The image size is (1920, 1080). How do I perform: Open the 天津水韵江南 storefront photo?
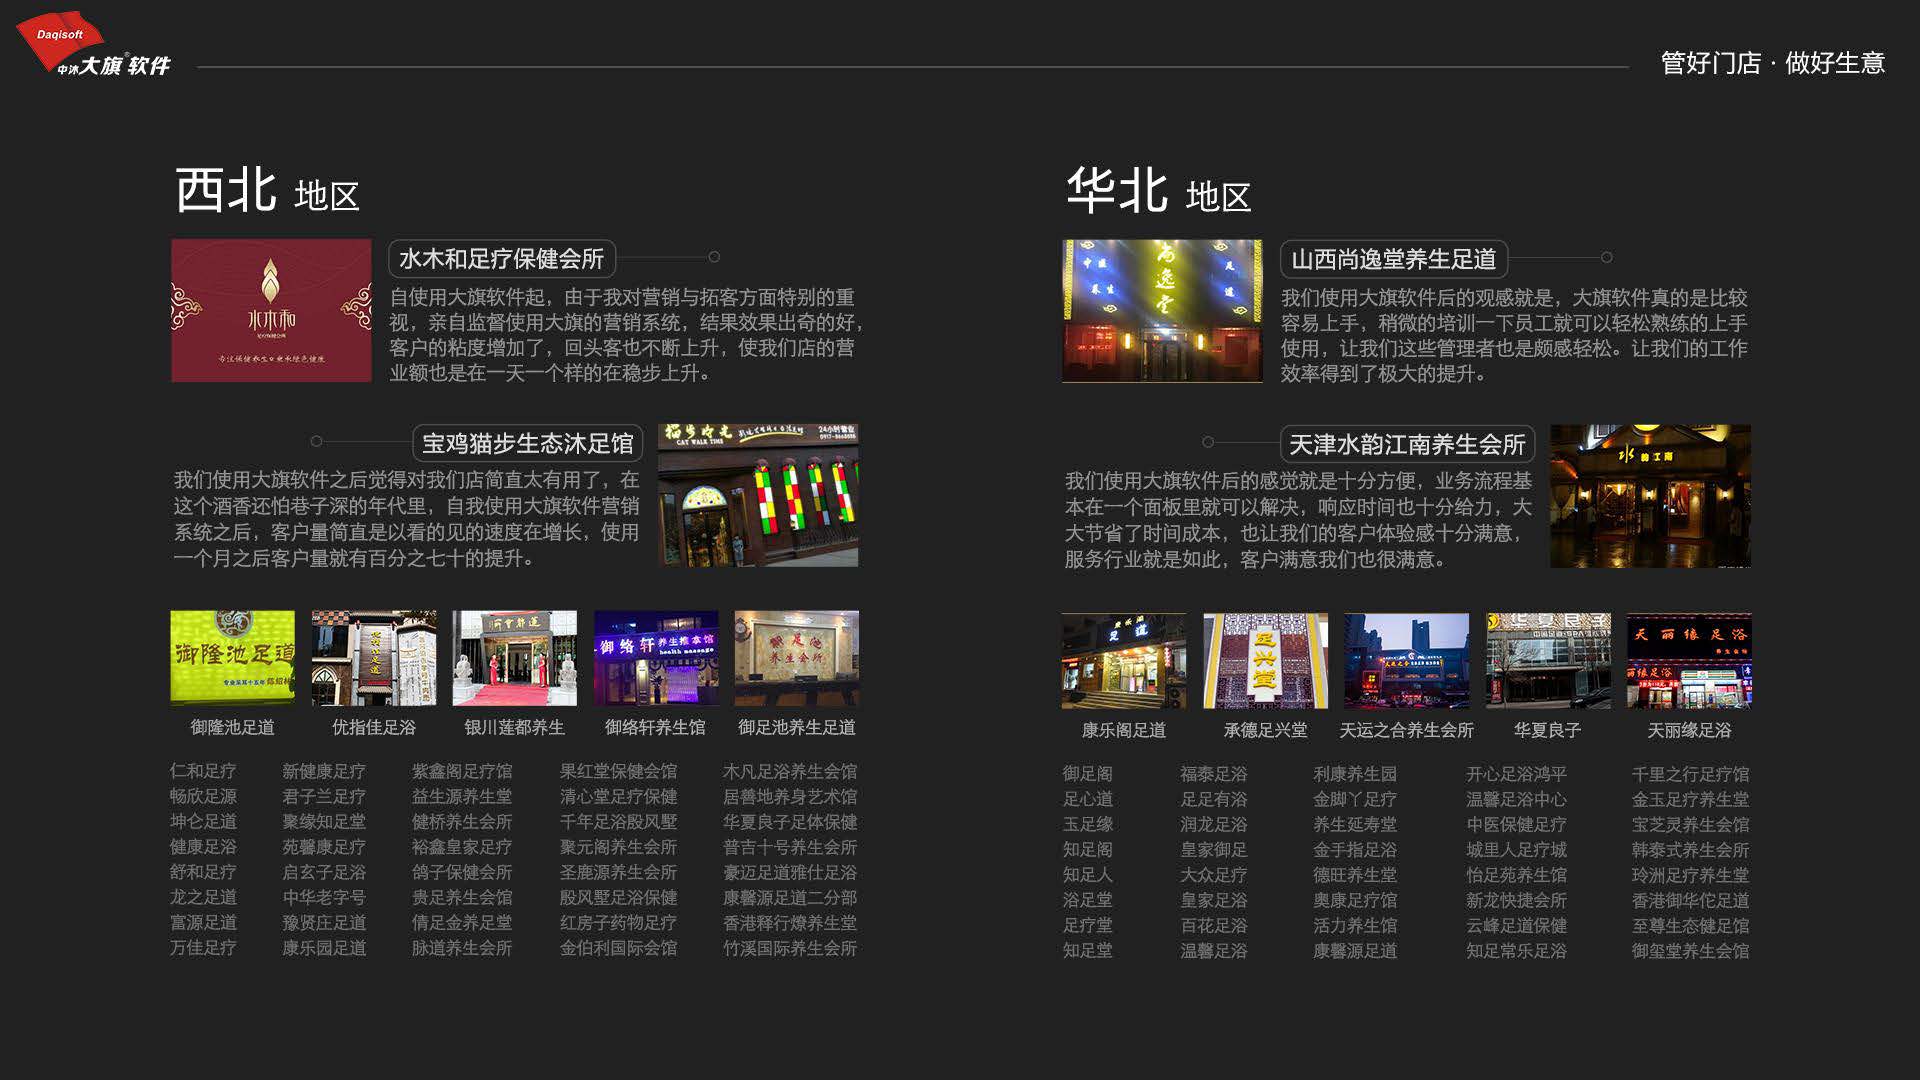pyautogui.click(x=1650, y=496)
